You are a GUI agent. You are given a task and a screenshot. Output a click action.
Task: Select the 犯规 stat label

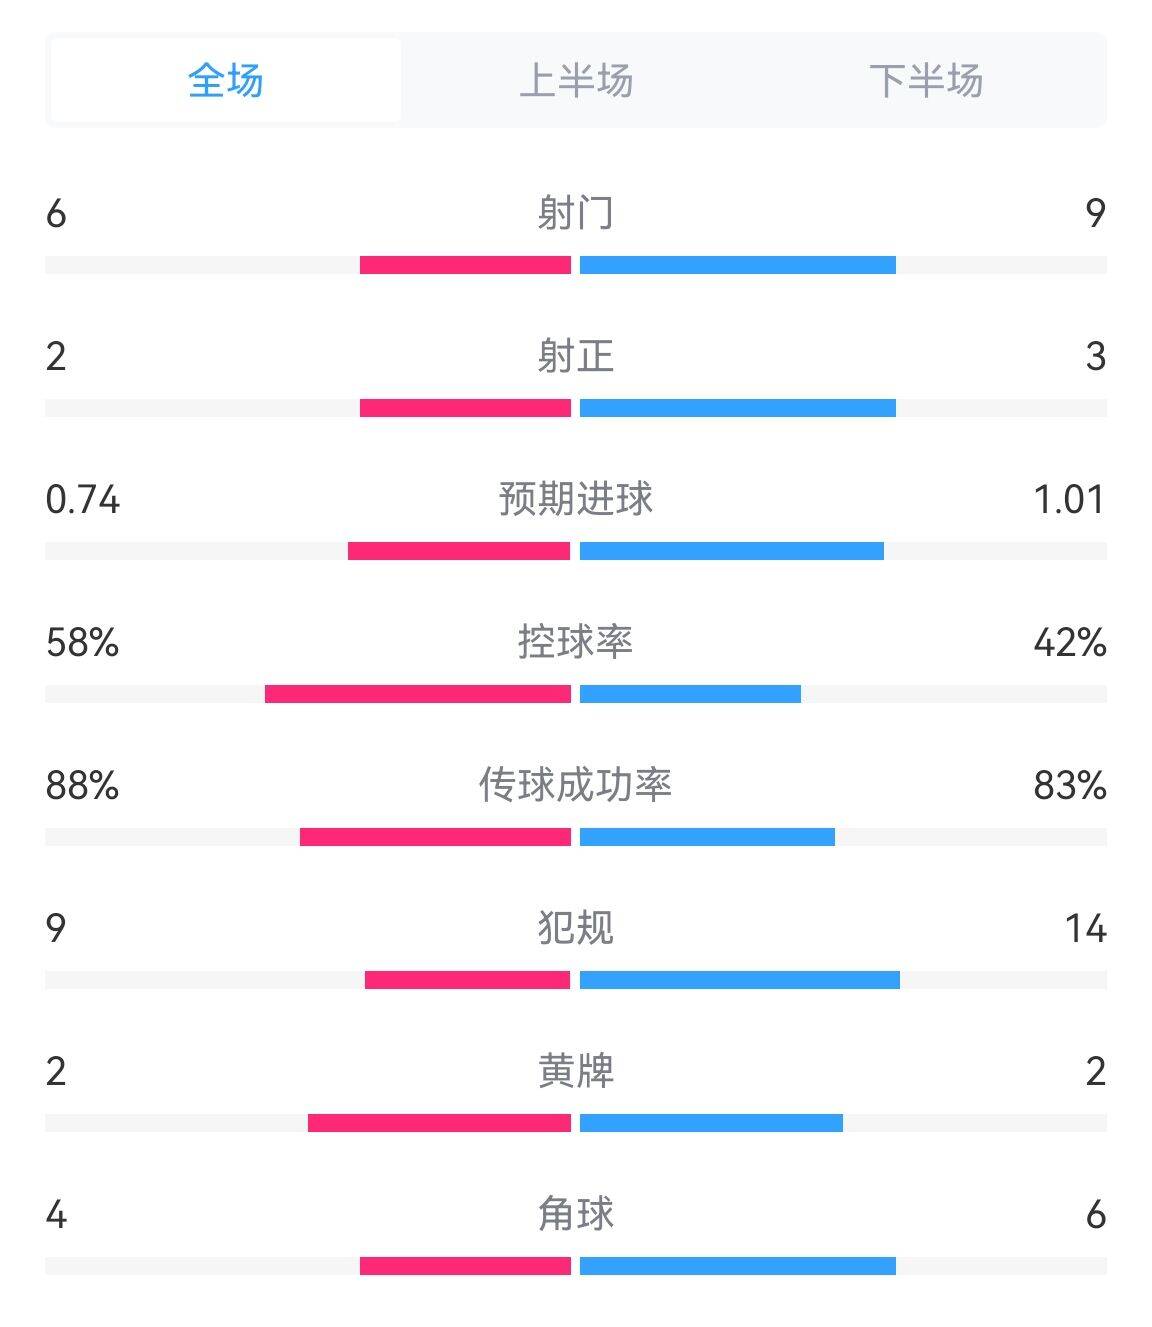pos(575,928)
